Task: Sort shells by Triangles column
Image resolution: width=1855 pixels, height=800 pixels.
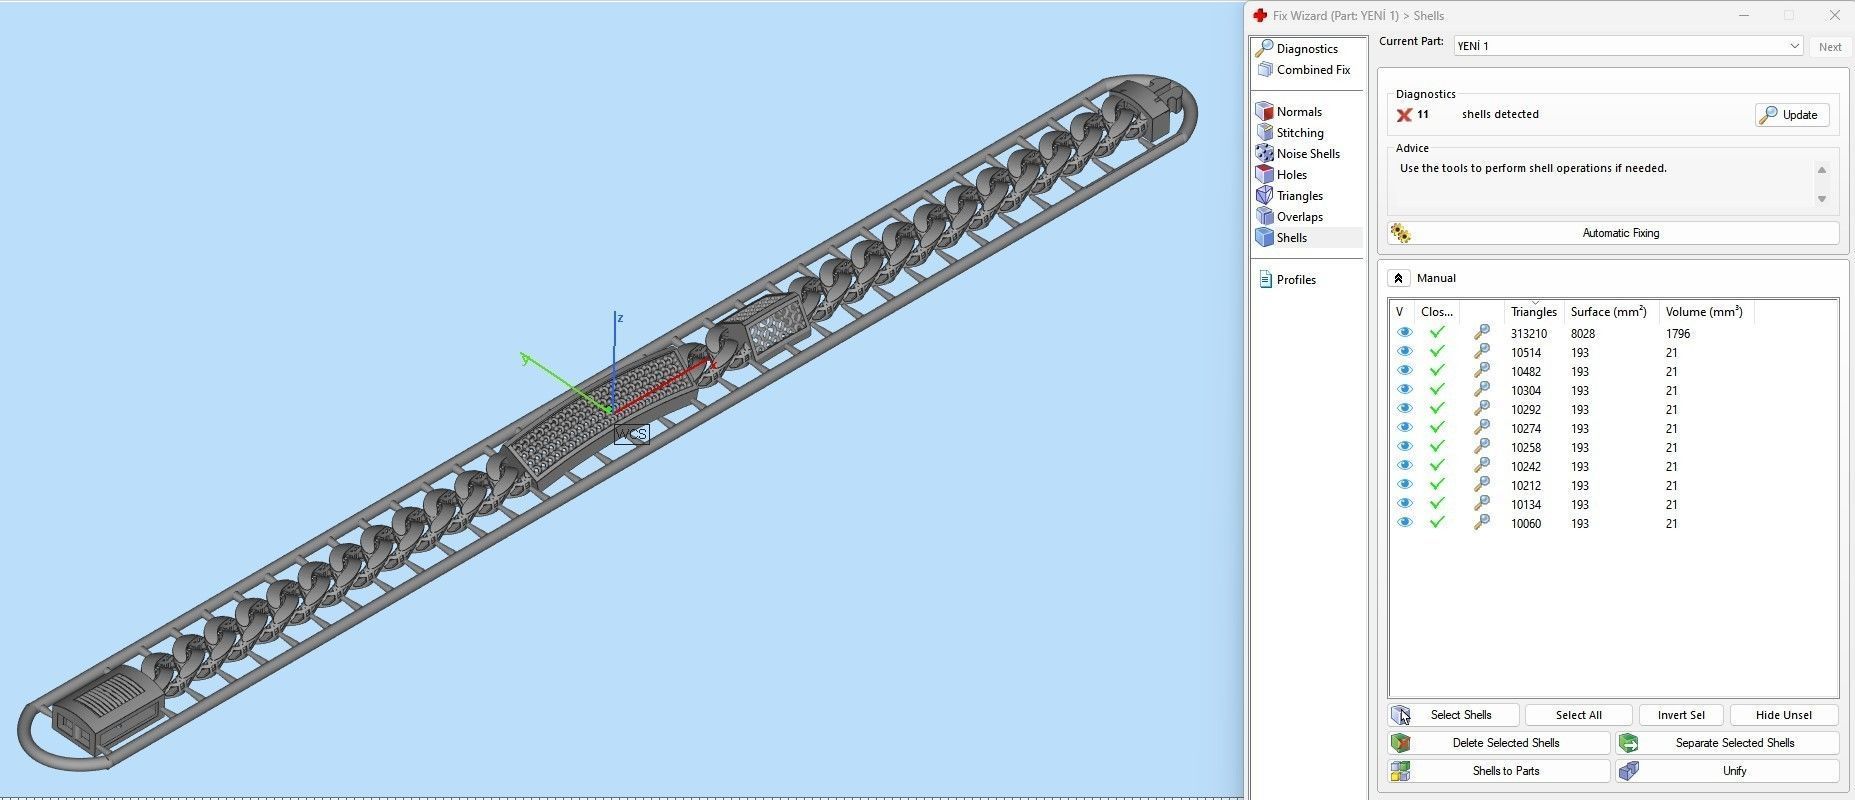Action: tap(1534, 312)
